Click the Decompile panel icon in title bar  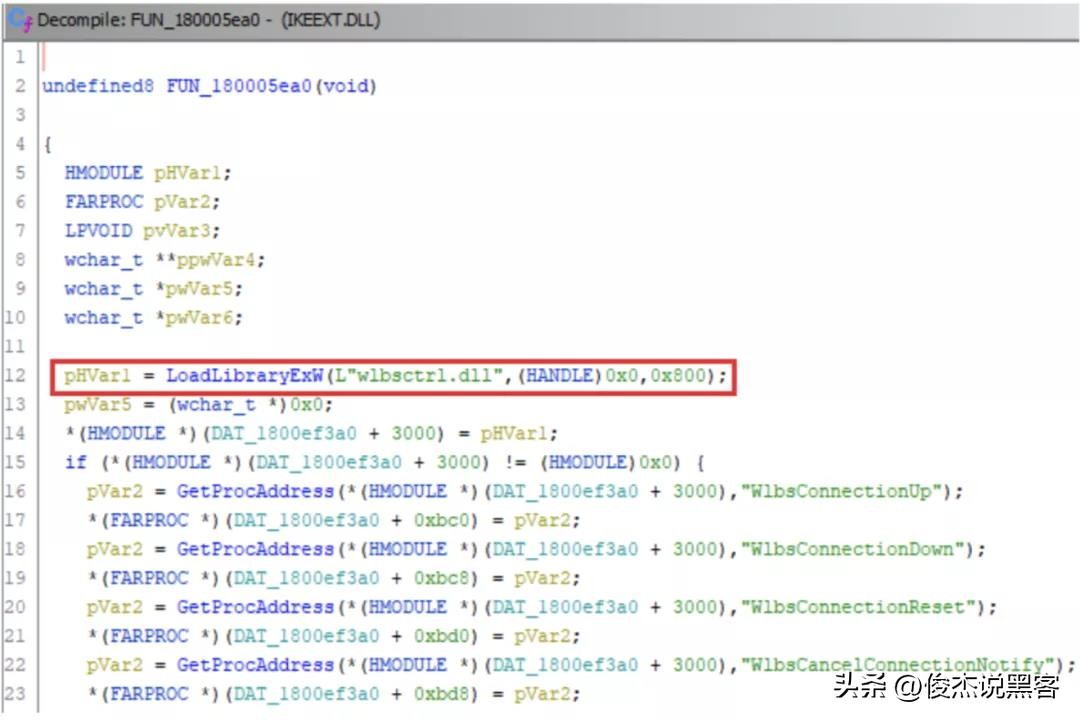point(19,21)
